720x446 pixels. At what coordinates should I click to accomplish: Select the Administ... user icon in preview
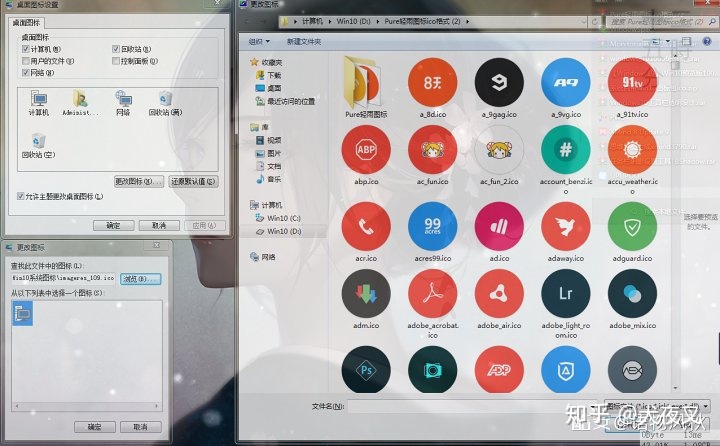(x=80, y=103)
